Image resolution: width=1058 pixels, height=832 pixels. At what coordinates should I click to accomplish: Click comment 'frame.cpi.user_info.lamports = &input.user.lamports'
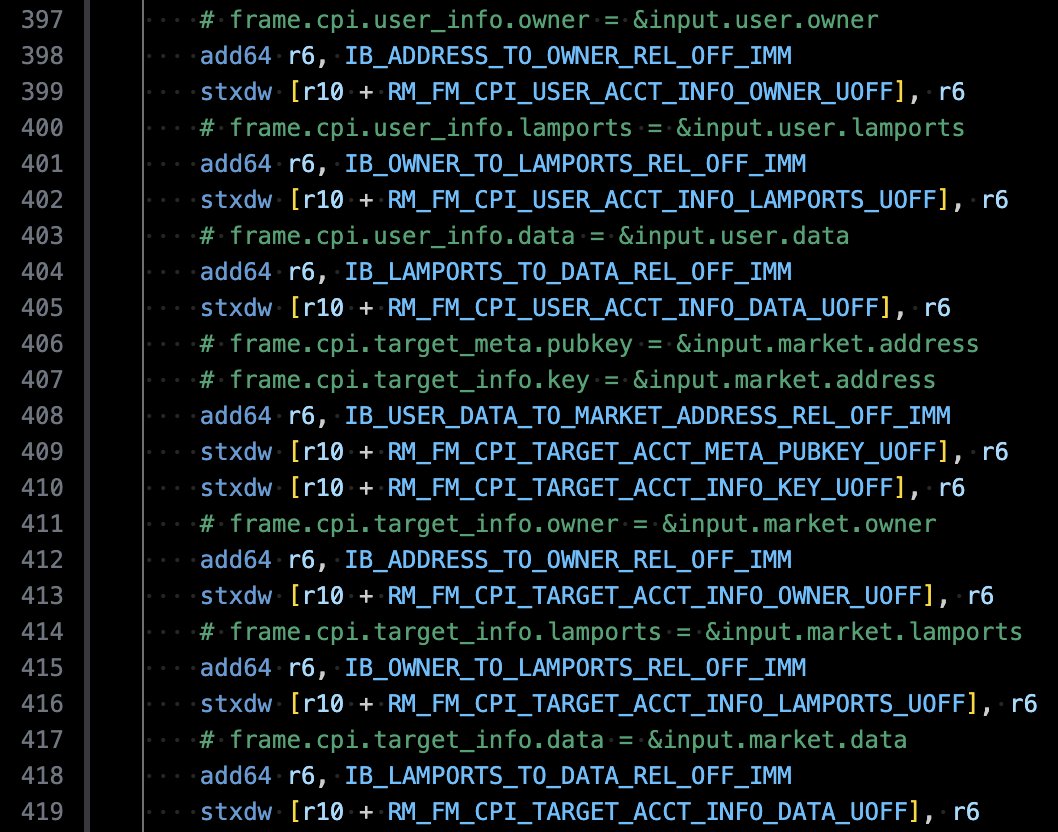click(x=597, y=128)
